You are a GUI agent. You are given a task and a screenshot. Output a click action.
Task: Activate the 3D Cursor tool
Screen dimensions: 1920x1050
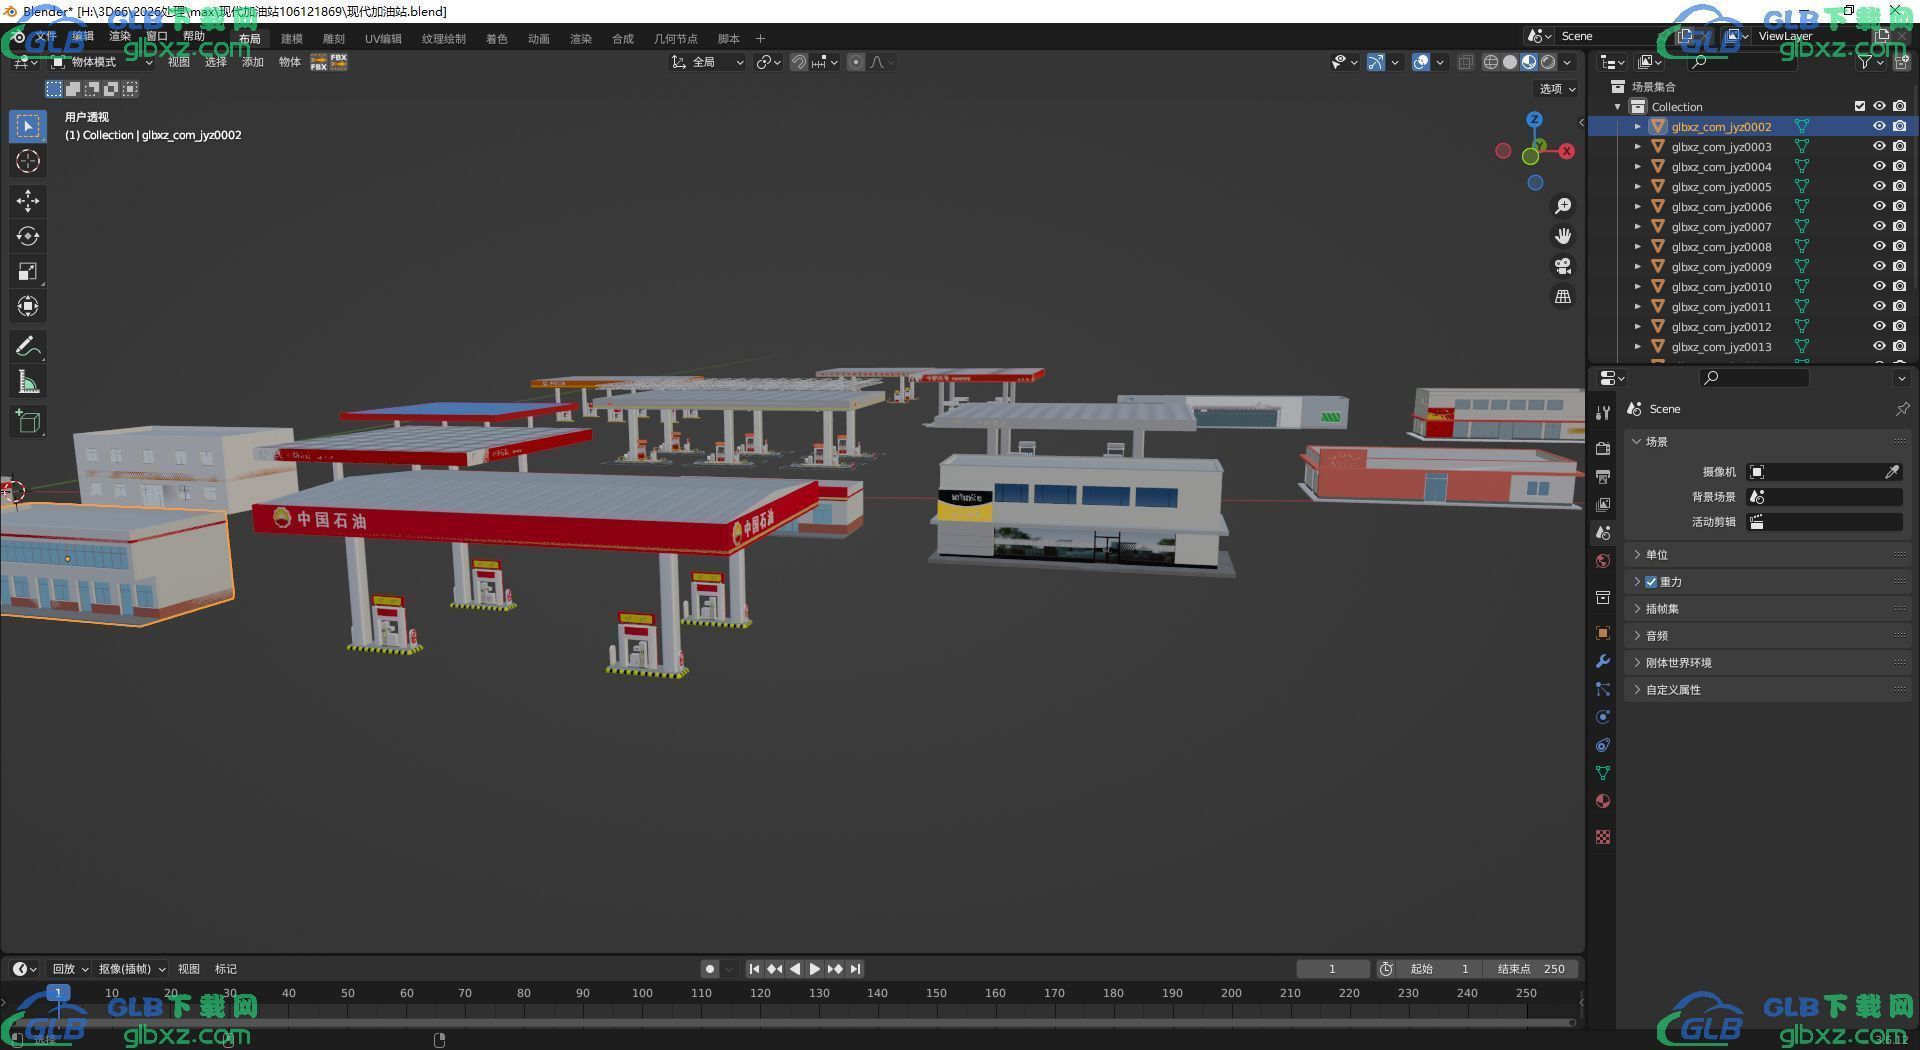point(28,161)
